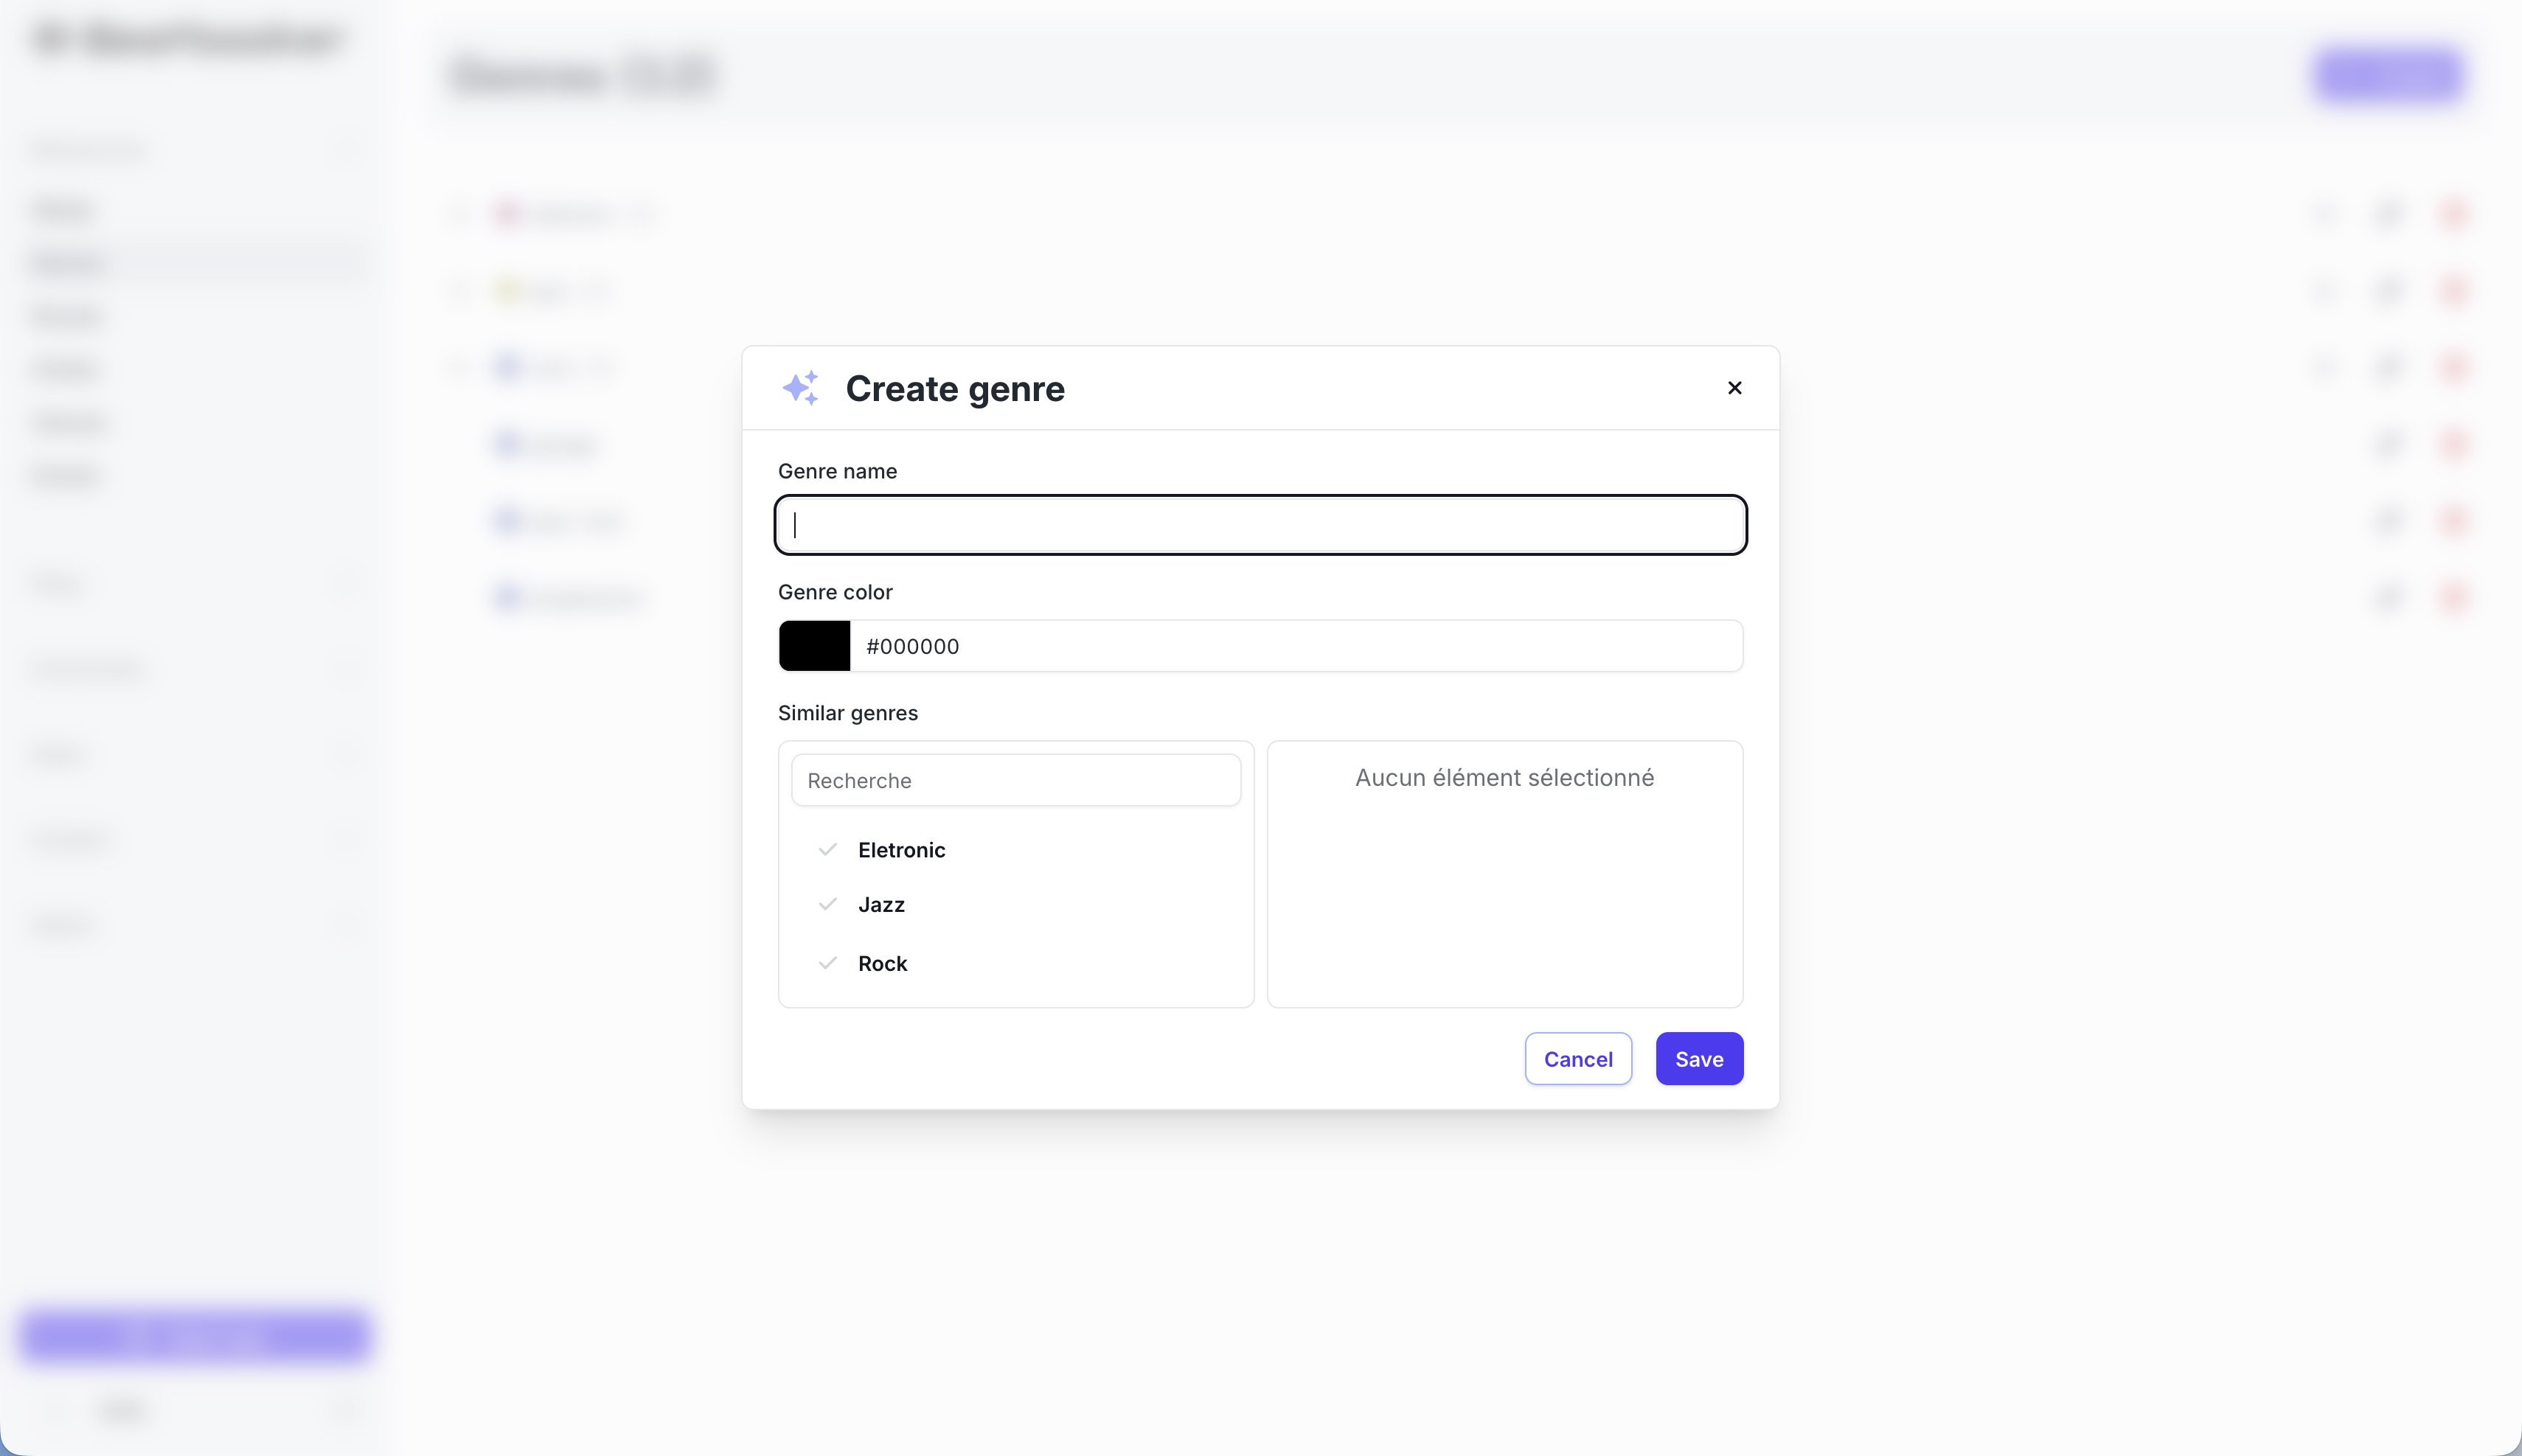
Task: Click the Similar genres label
Action: (x=847, y=713)
